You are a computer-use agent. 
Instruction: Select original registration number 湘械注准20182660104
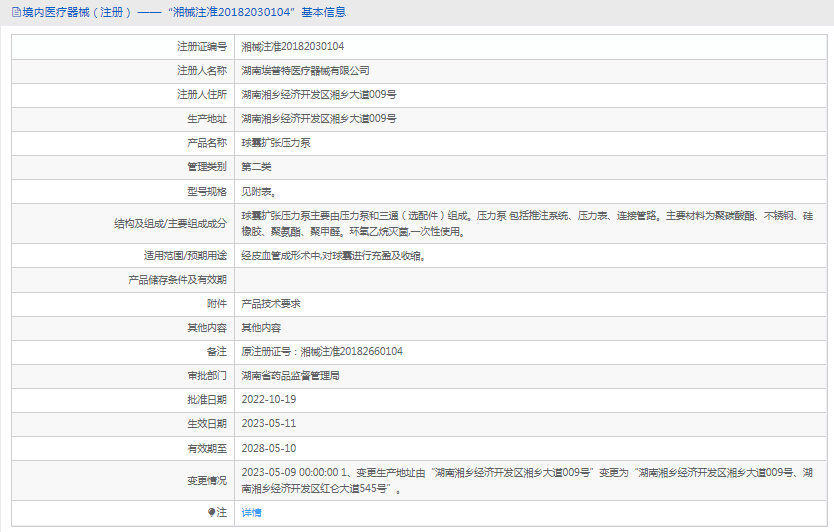coord(352,351)
